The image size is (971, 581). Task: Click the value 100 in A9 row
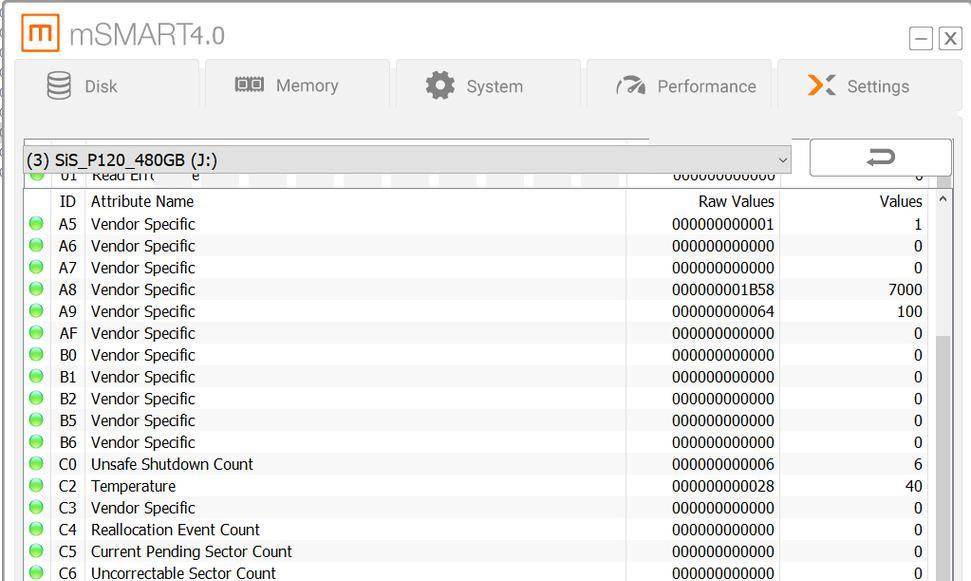click(910, 312)
